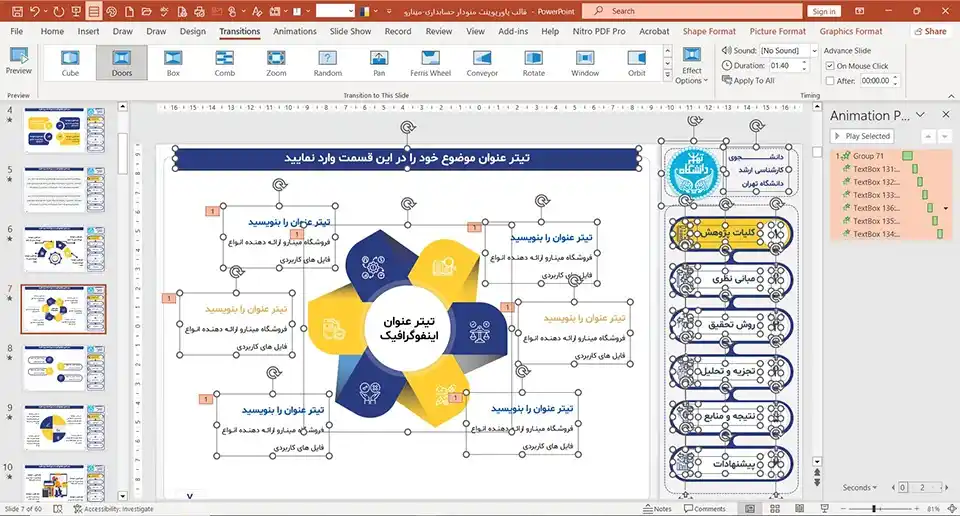The width and height of the screenshot is (960, 516).
Task: Open Animation Pane options chevron
Action: pyautogui.click(x=920, y=115)
